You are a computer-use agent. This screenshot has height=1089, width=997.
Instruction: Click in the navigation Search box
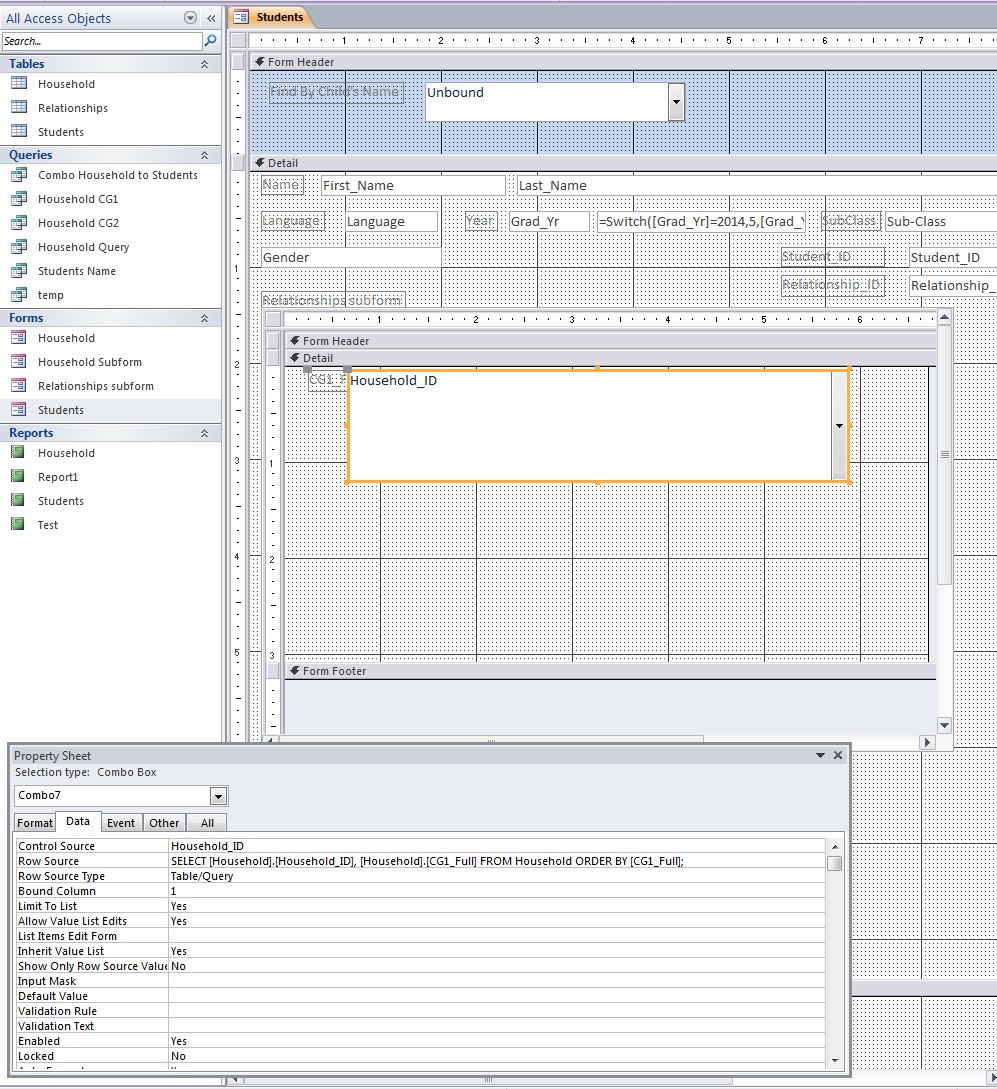[x=100, y=41]
